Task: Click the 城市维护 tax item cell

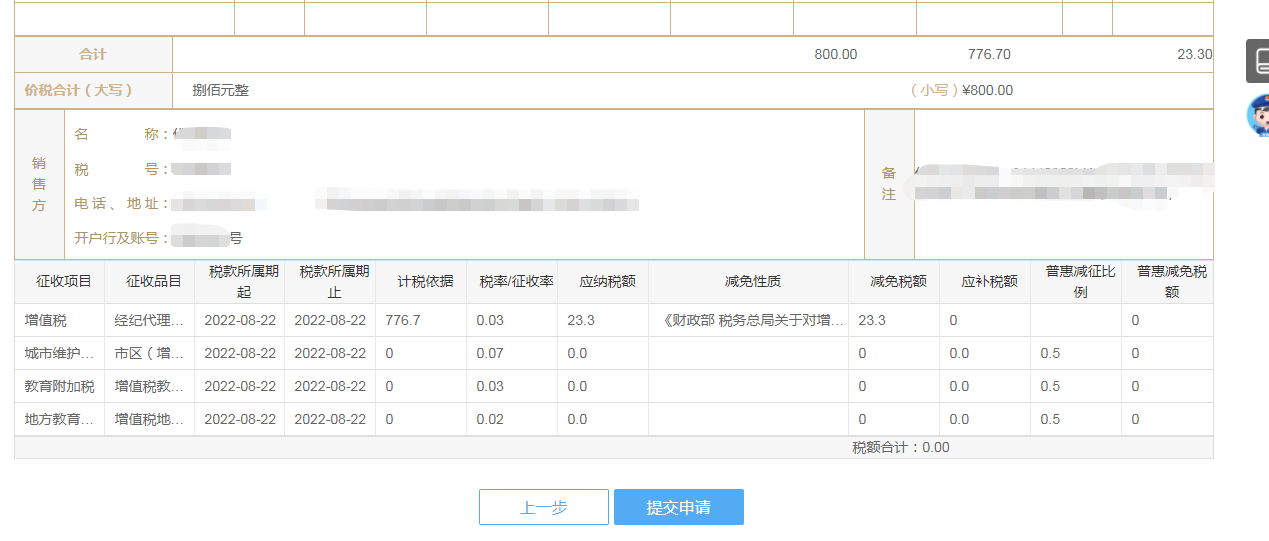Action: click(60, 353)
